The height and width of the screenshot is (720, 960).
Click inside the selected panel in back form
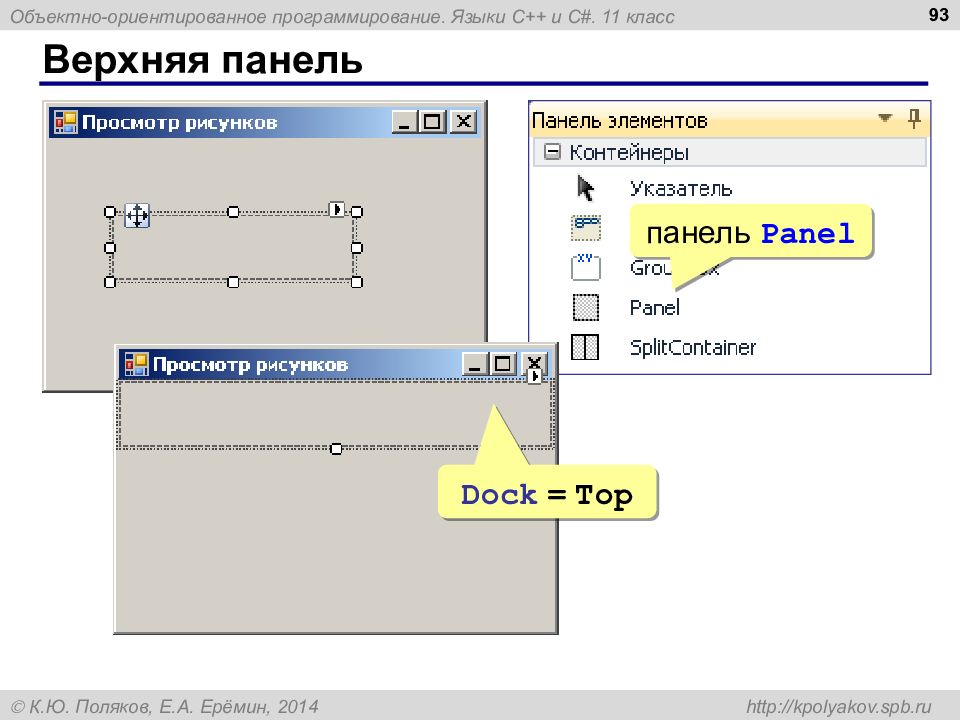tap(233, 247)
